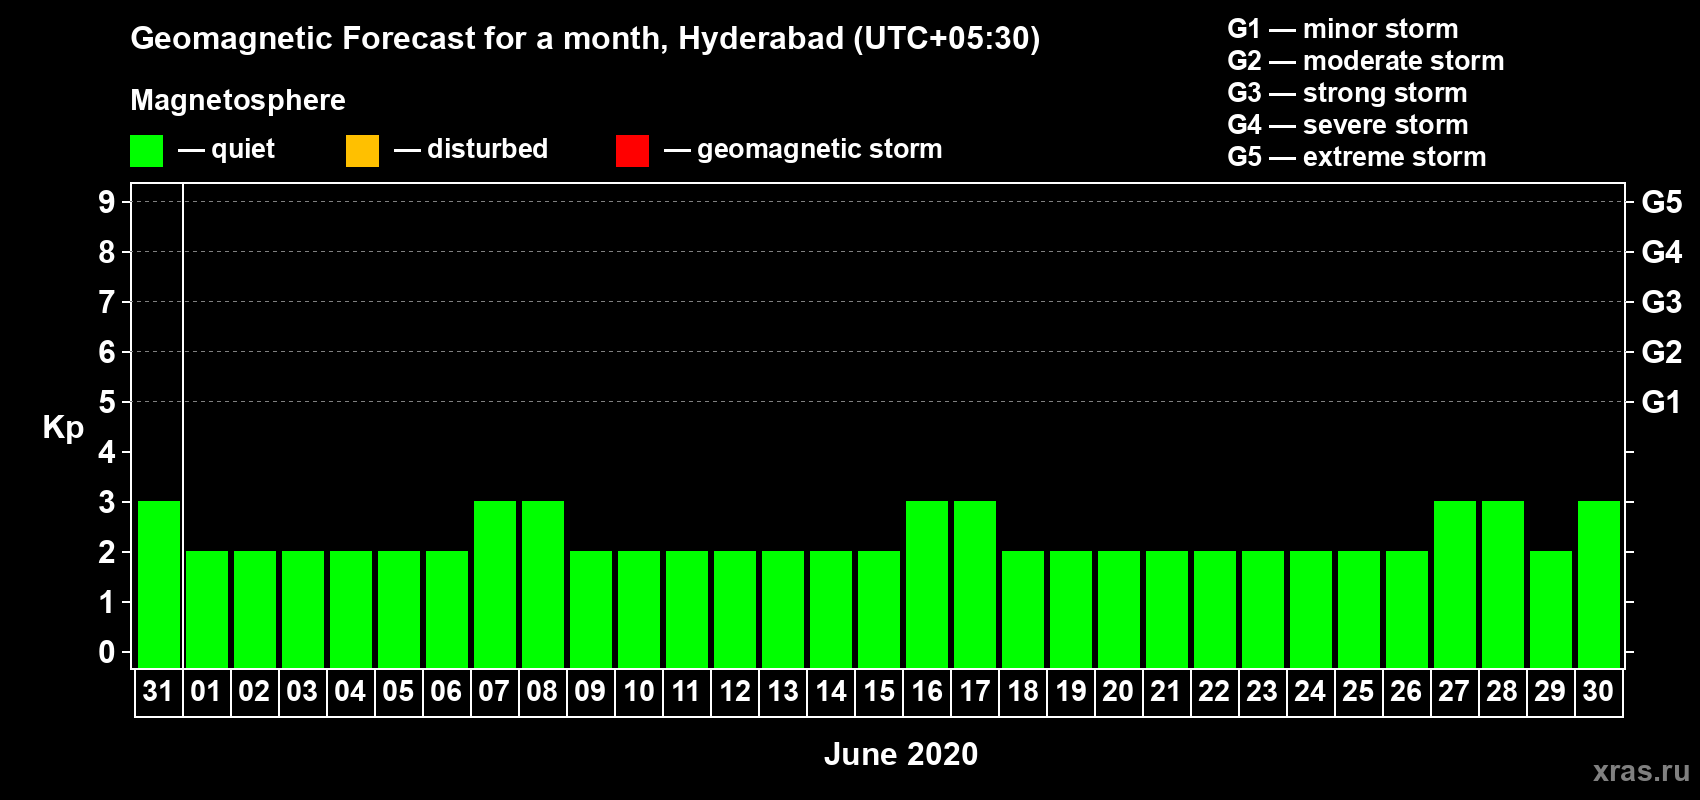Image resolution: width=1700 pixels, height=800 pixels.
Task: Click date label 09 on the axis
Action: click(x=590, y=691)
